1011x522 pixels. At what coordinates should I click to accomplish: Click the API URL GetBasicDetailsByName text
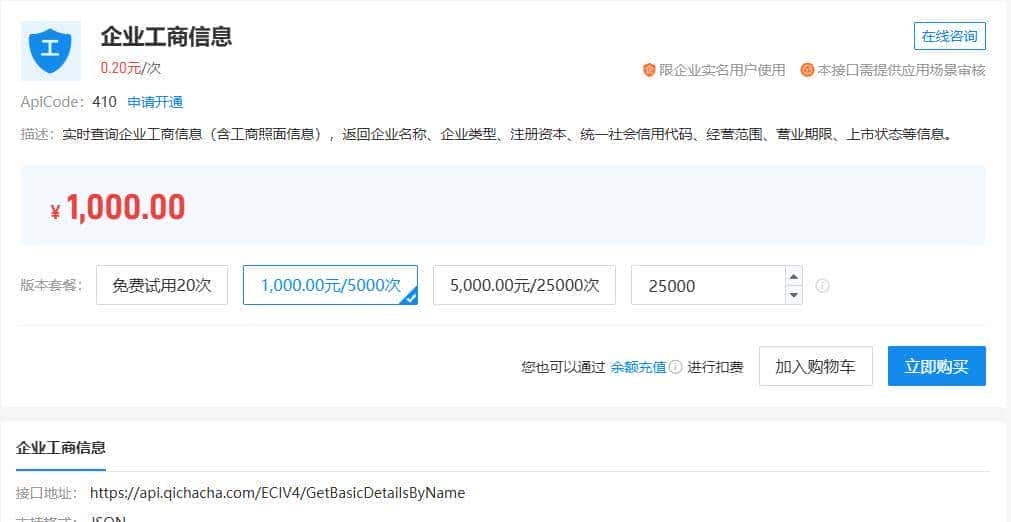[x=277, y=493]
